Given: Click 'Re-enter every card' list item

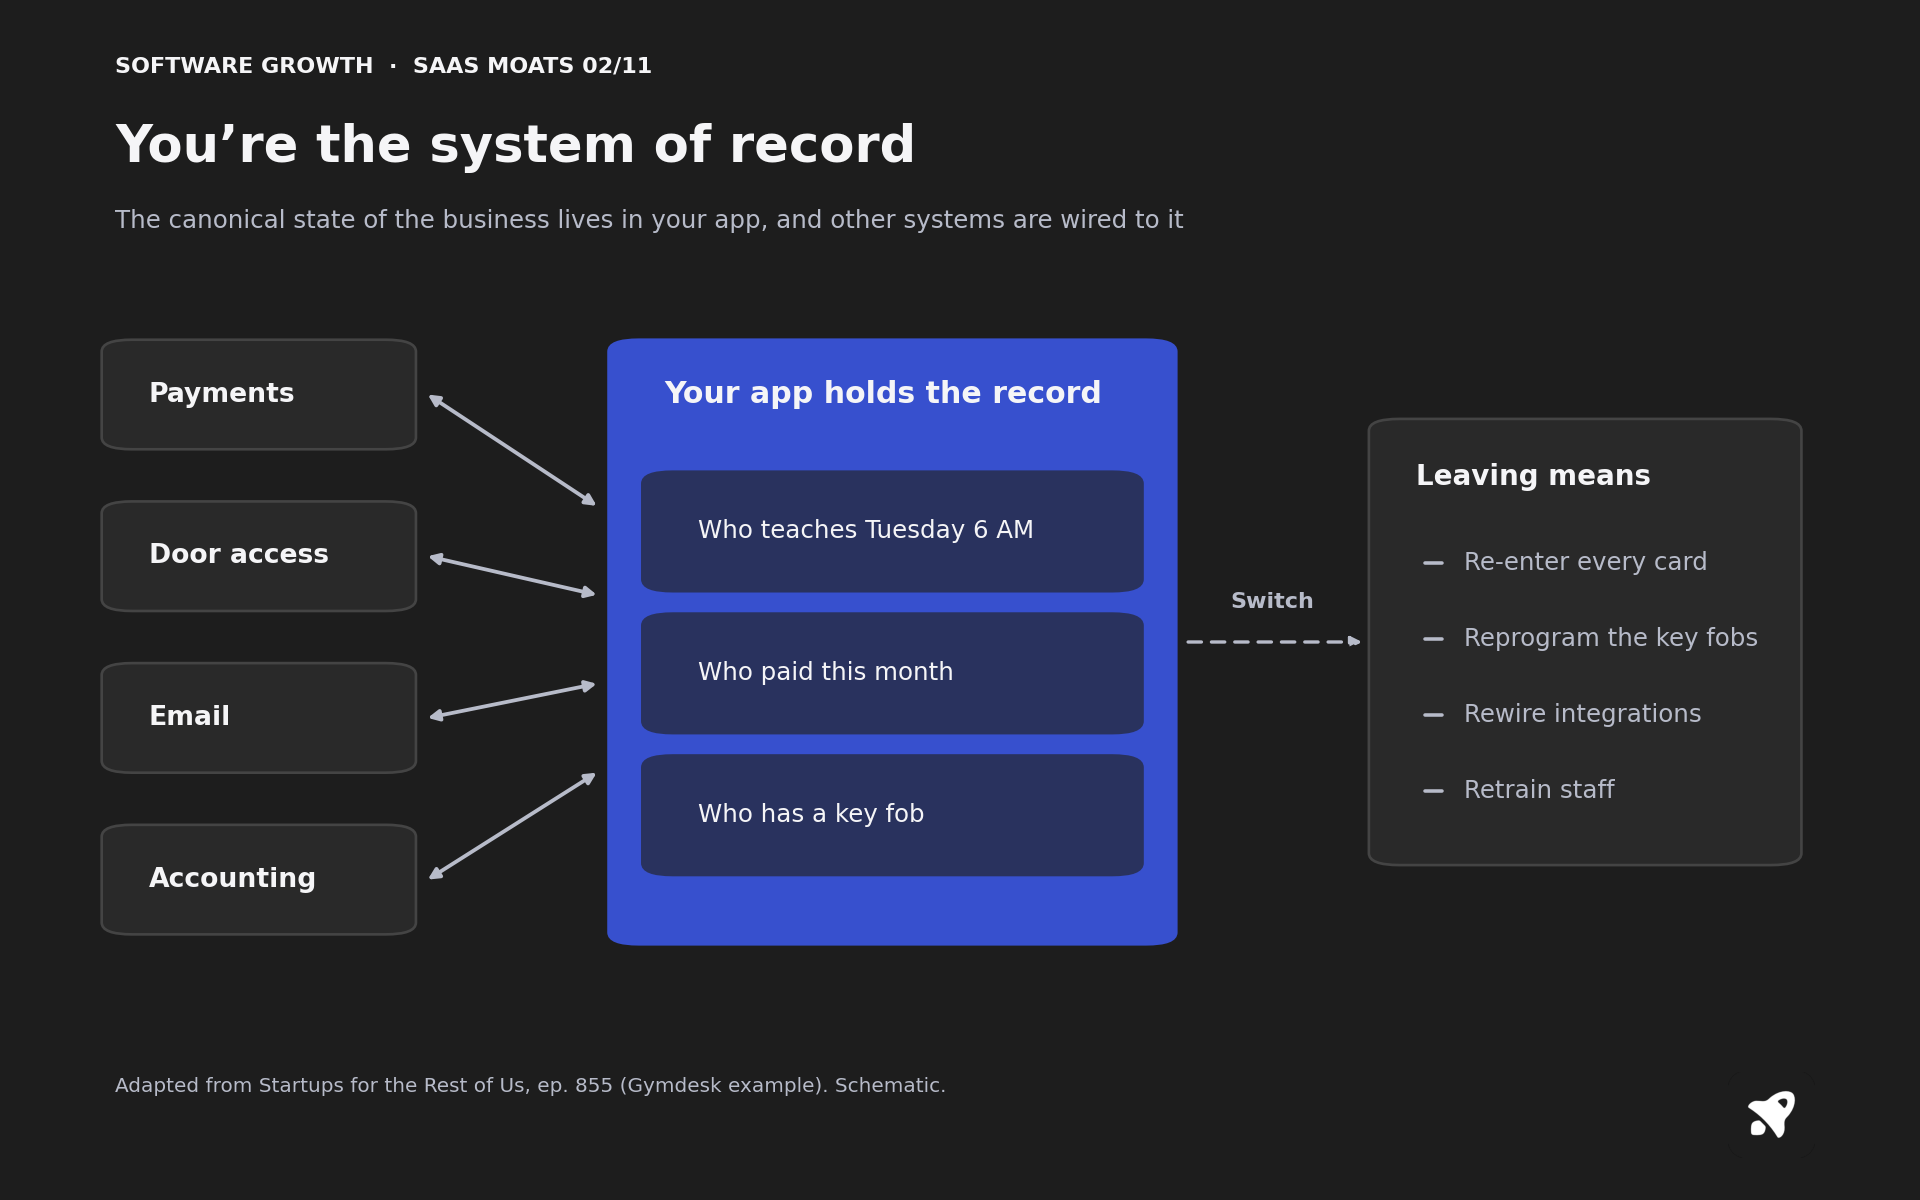Looking at the screenshot, I should tap(1565, 563).
